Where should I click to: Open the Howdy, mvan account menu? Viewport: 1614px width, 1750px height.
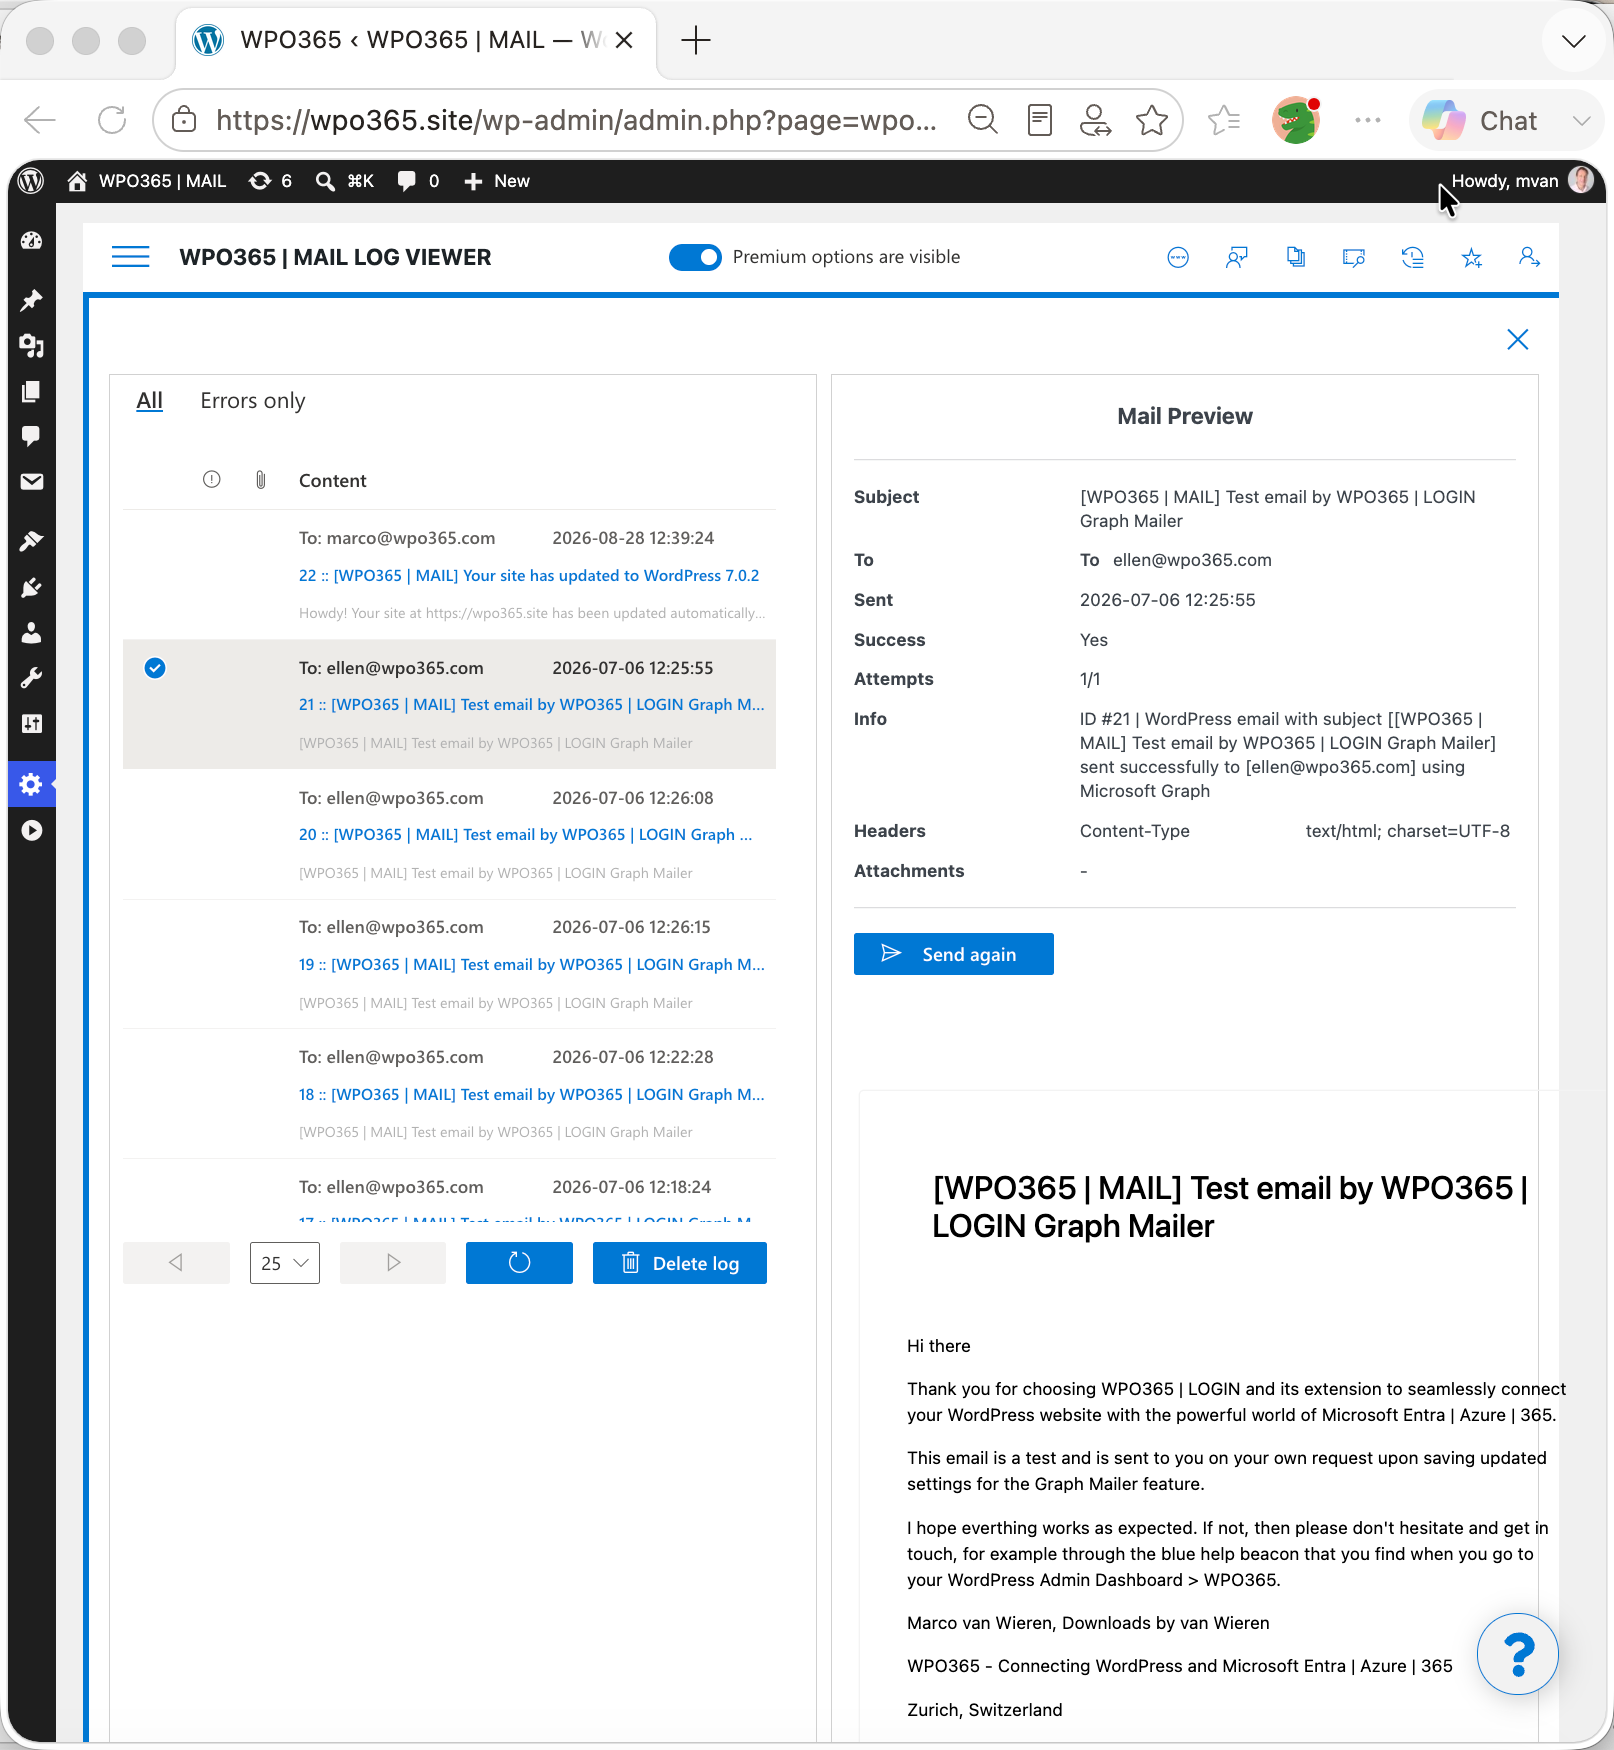[1521, 181]
